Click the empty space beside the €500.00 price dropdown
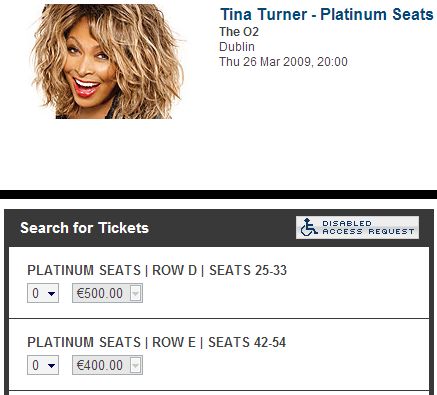This screenshot has width=437, height=395. click(283, 293)
